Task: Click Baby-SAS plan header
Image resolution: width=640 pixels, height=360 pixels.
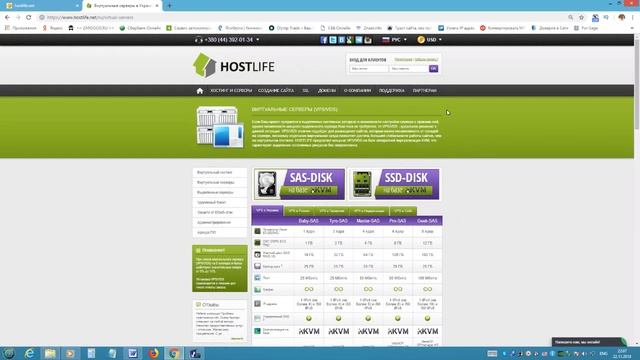Action: [x=309, y=221]
